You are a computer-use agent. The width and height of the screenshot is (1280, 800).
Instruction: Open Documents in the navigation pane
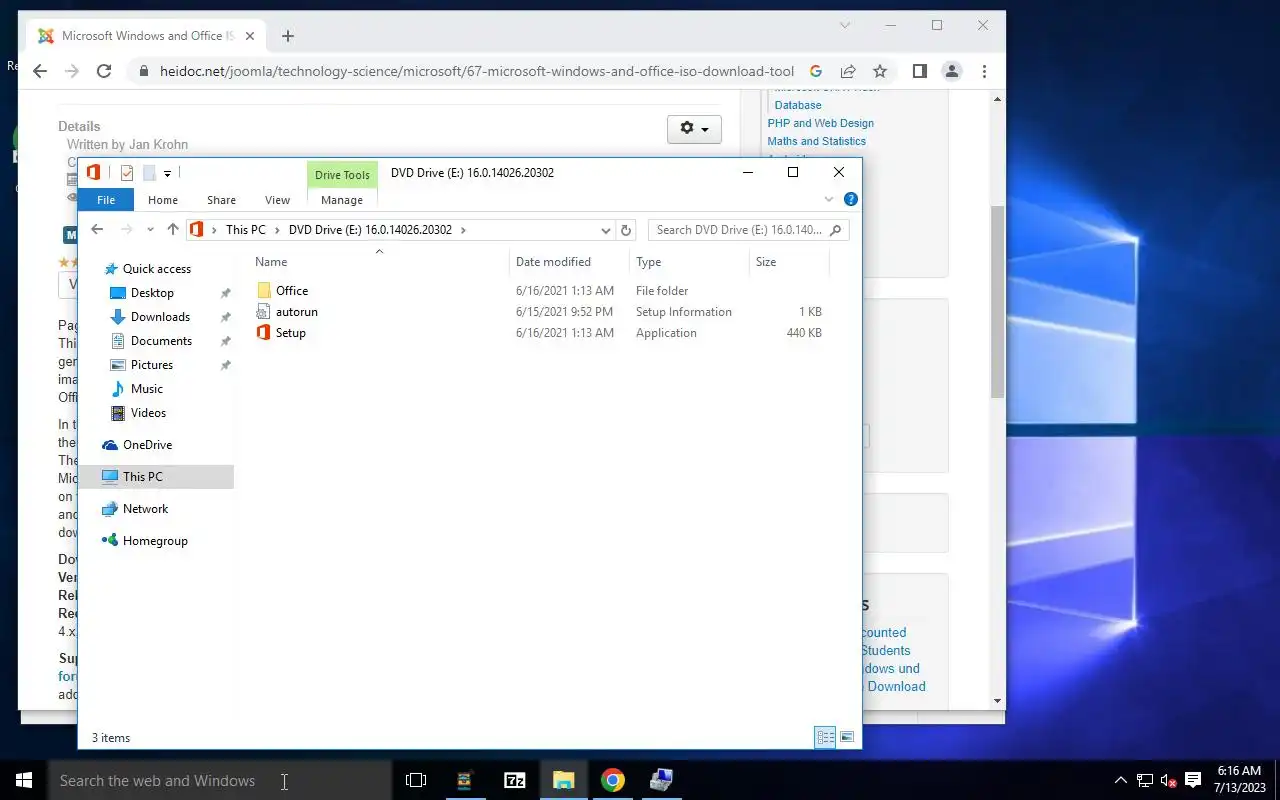[161, 341]
